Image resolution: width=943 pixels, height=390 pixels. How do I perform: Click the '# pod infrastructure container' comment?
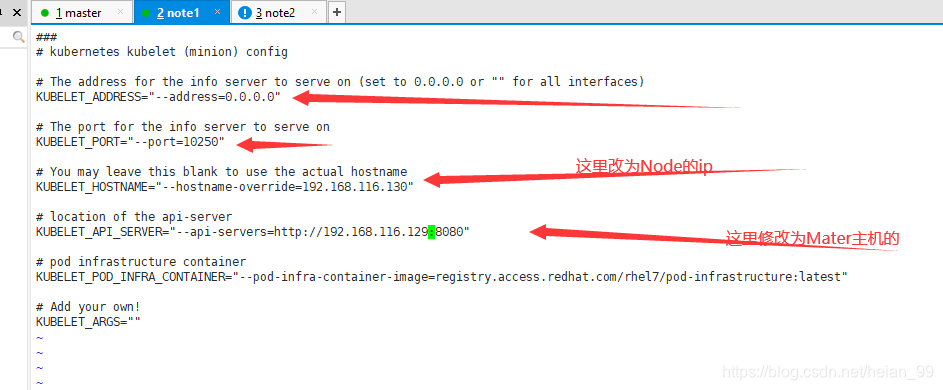coord(141,262)
